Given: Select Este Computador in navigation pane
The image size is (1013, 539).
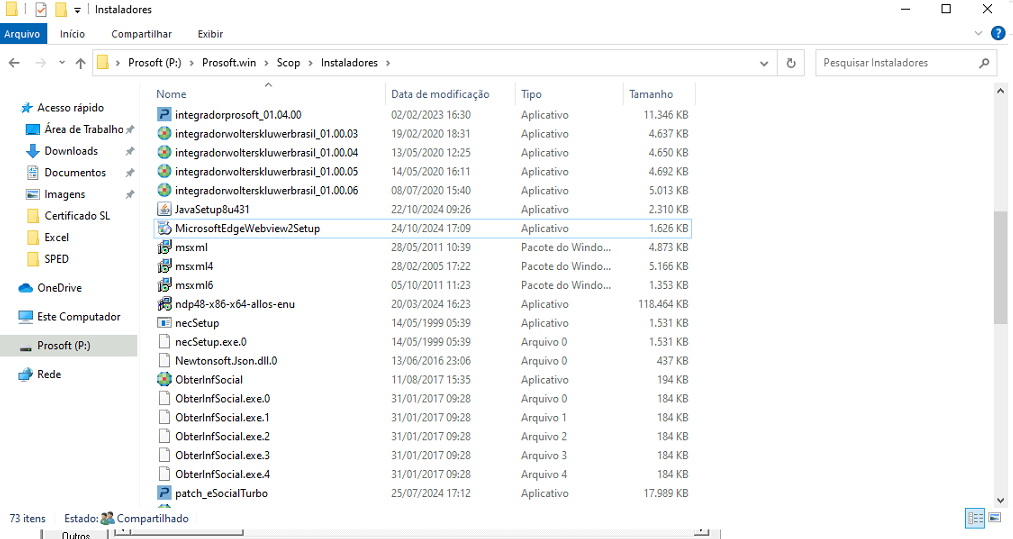Looking at the screenshot, I should pos(79,317).
